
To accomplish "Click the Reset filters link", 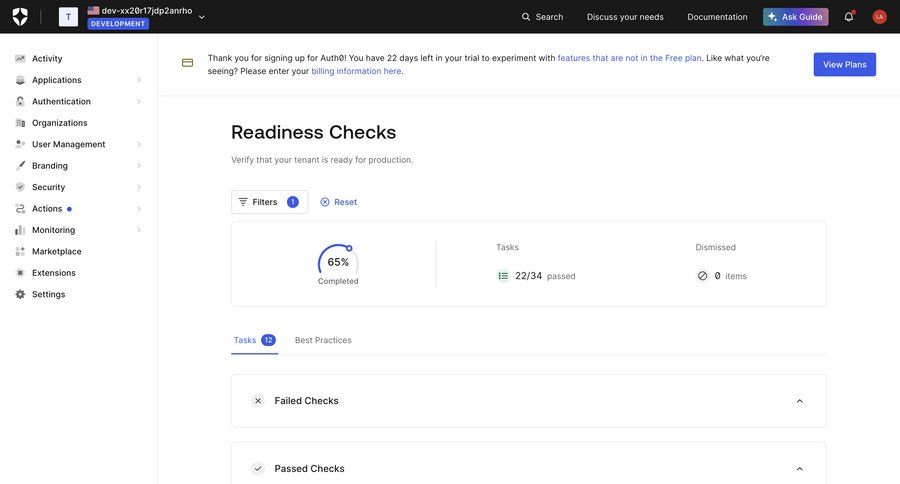I will click(339, 202).
